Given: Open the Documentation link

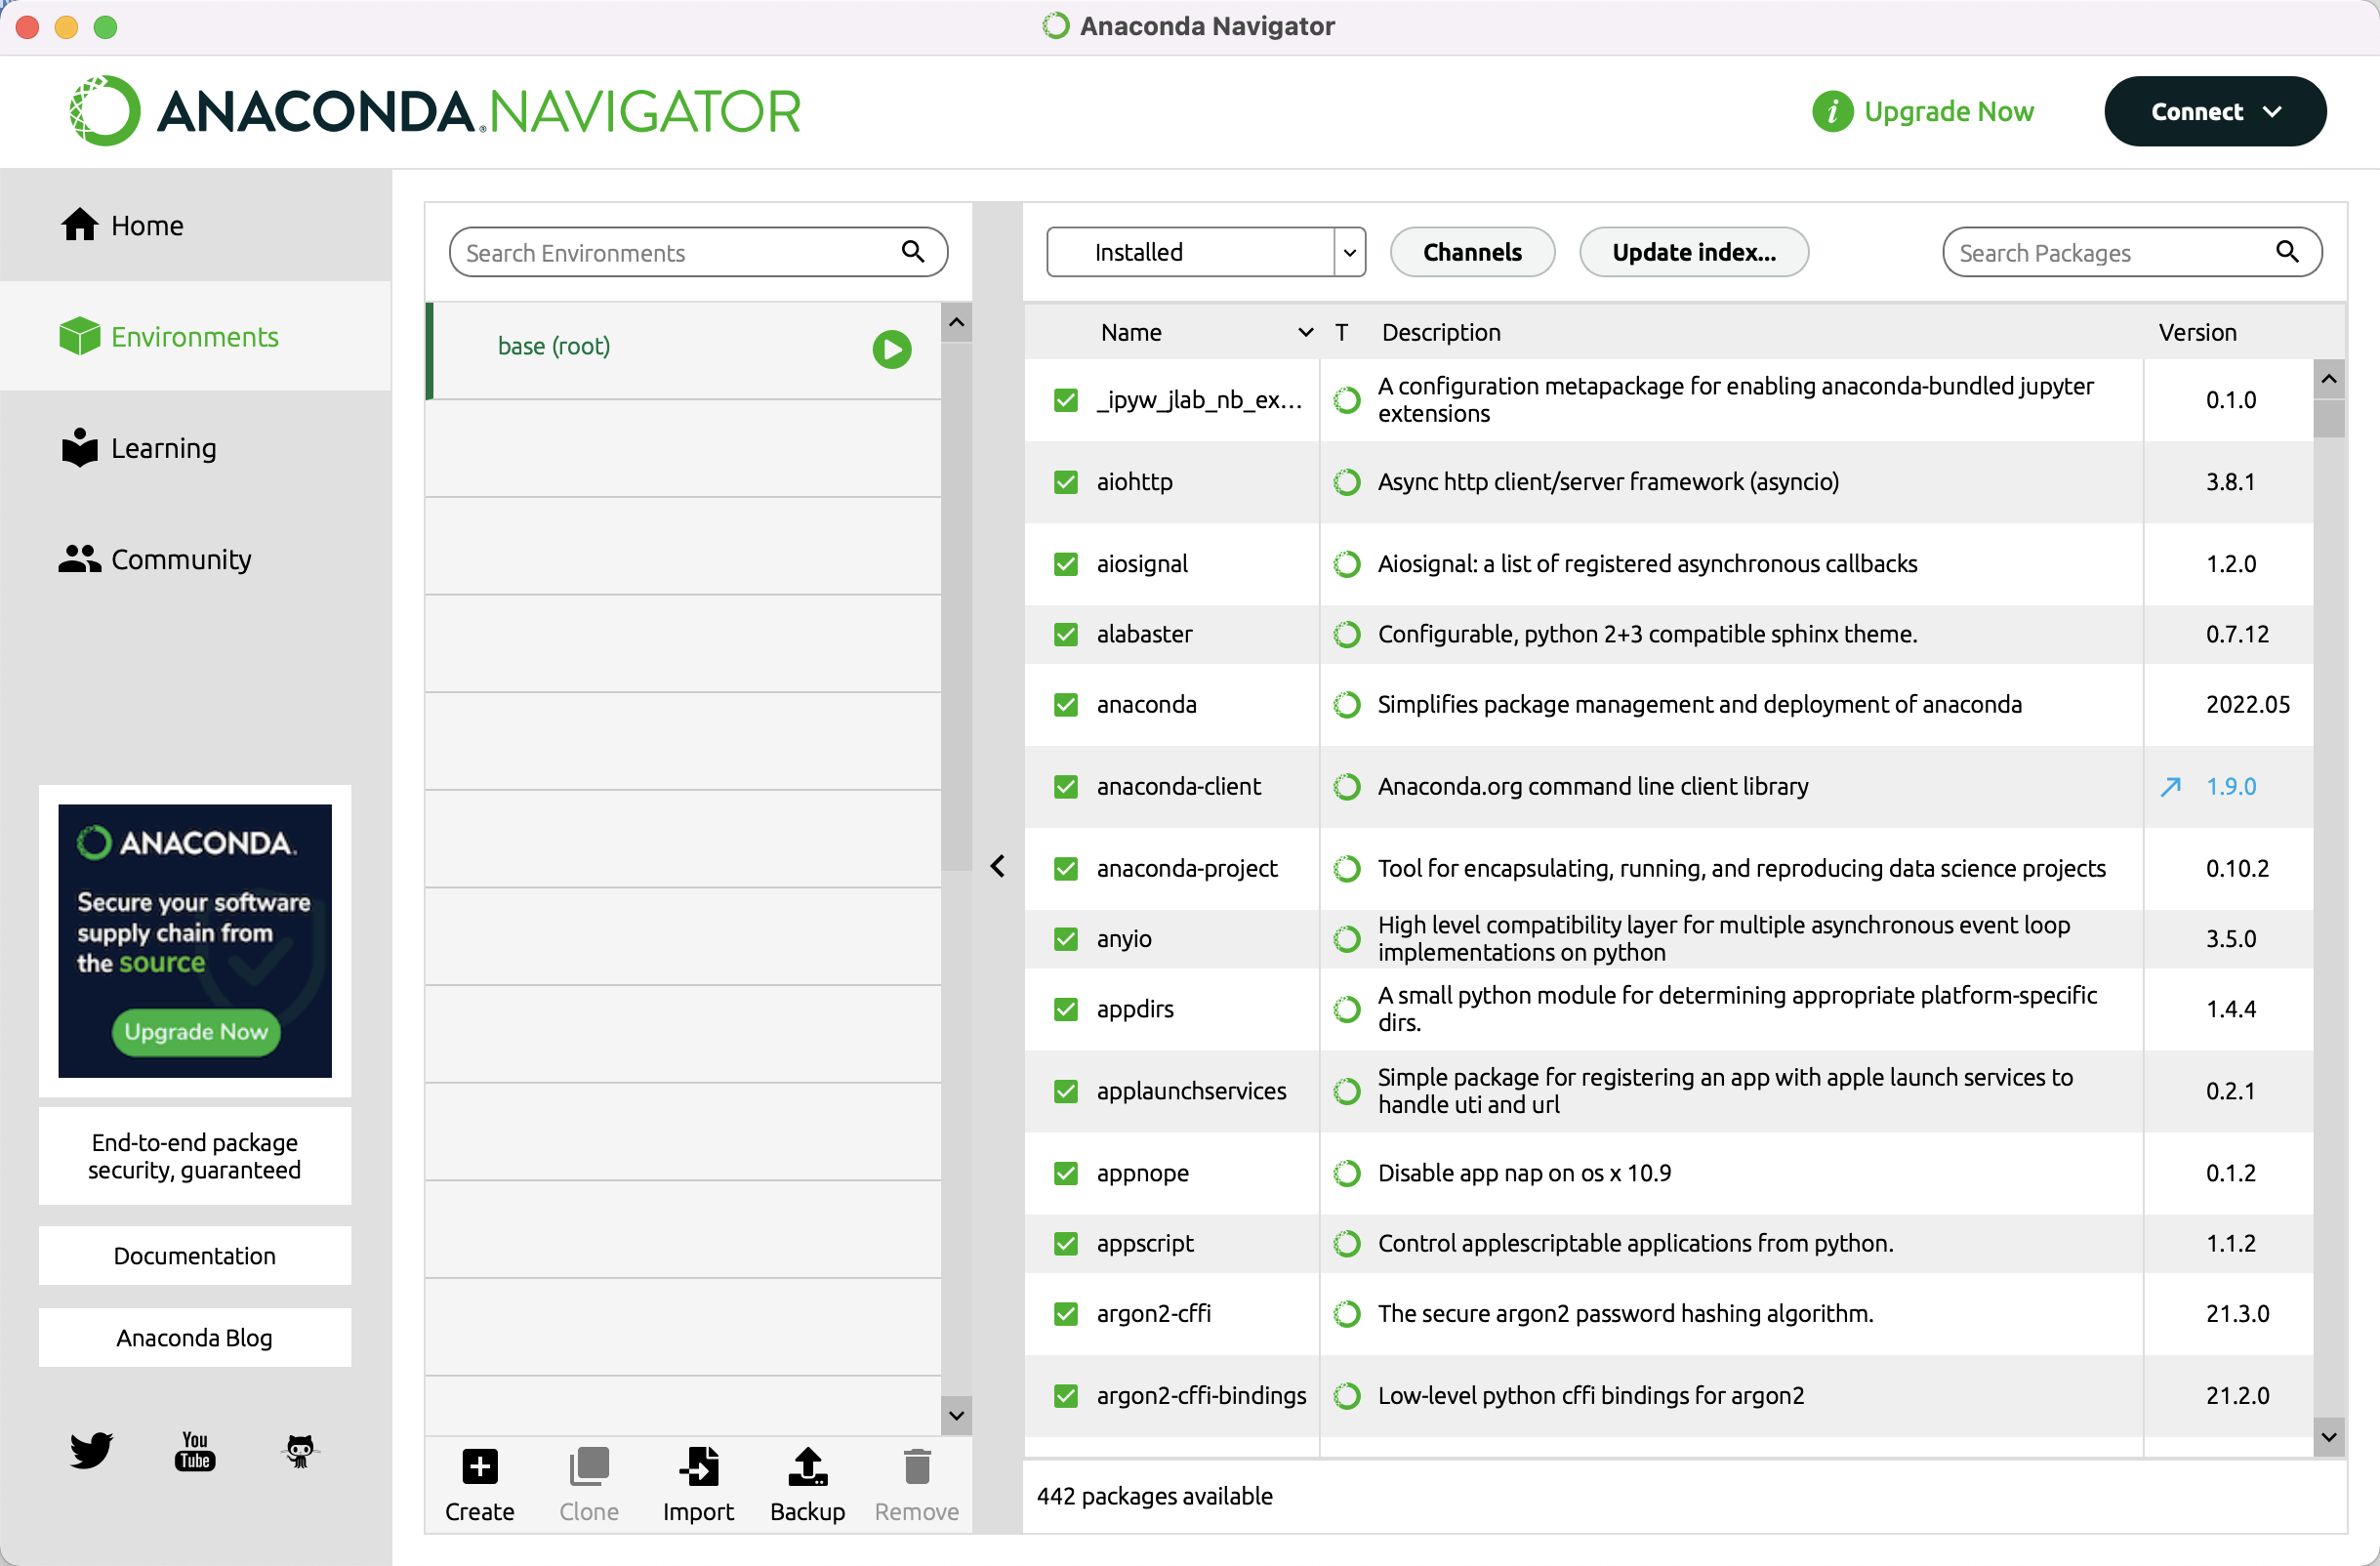Looking at the screenshot, I should 195,1255.
